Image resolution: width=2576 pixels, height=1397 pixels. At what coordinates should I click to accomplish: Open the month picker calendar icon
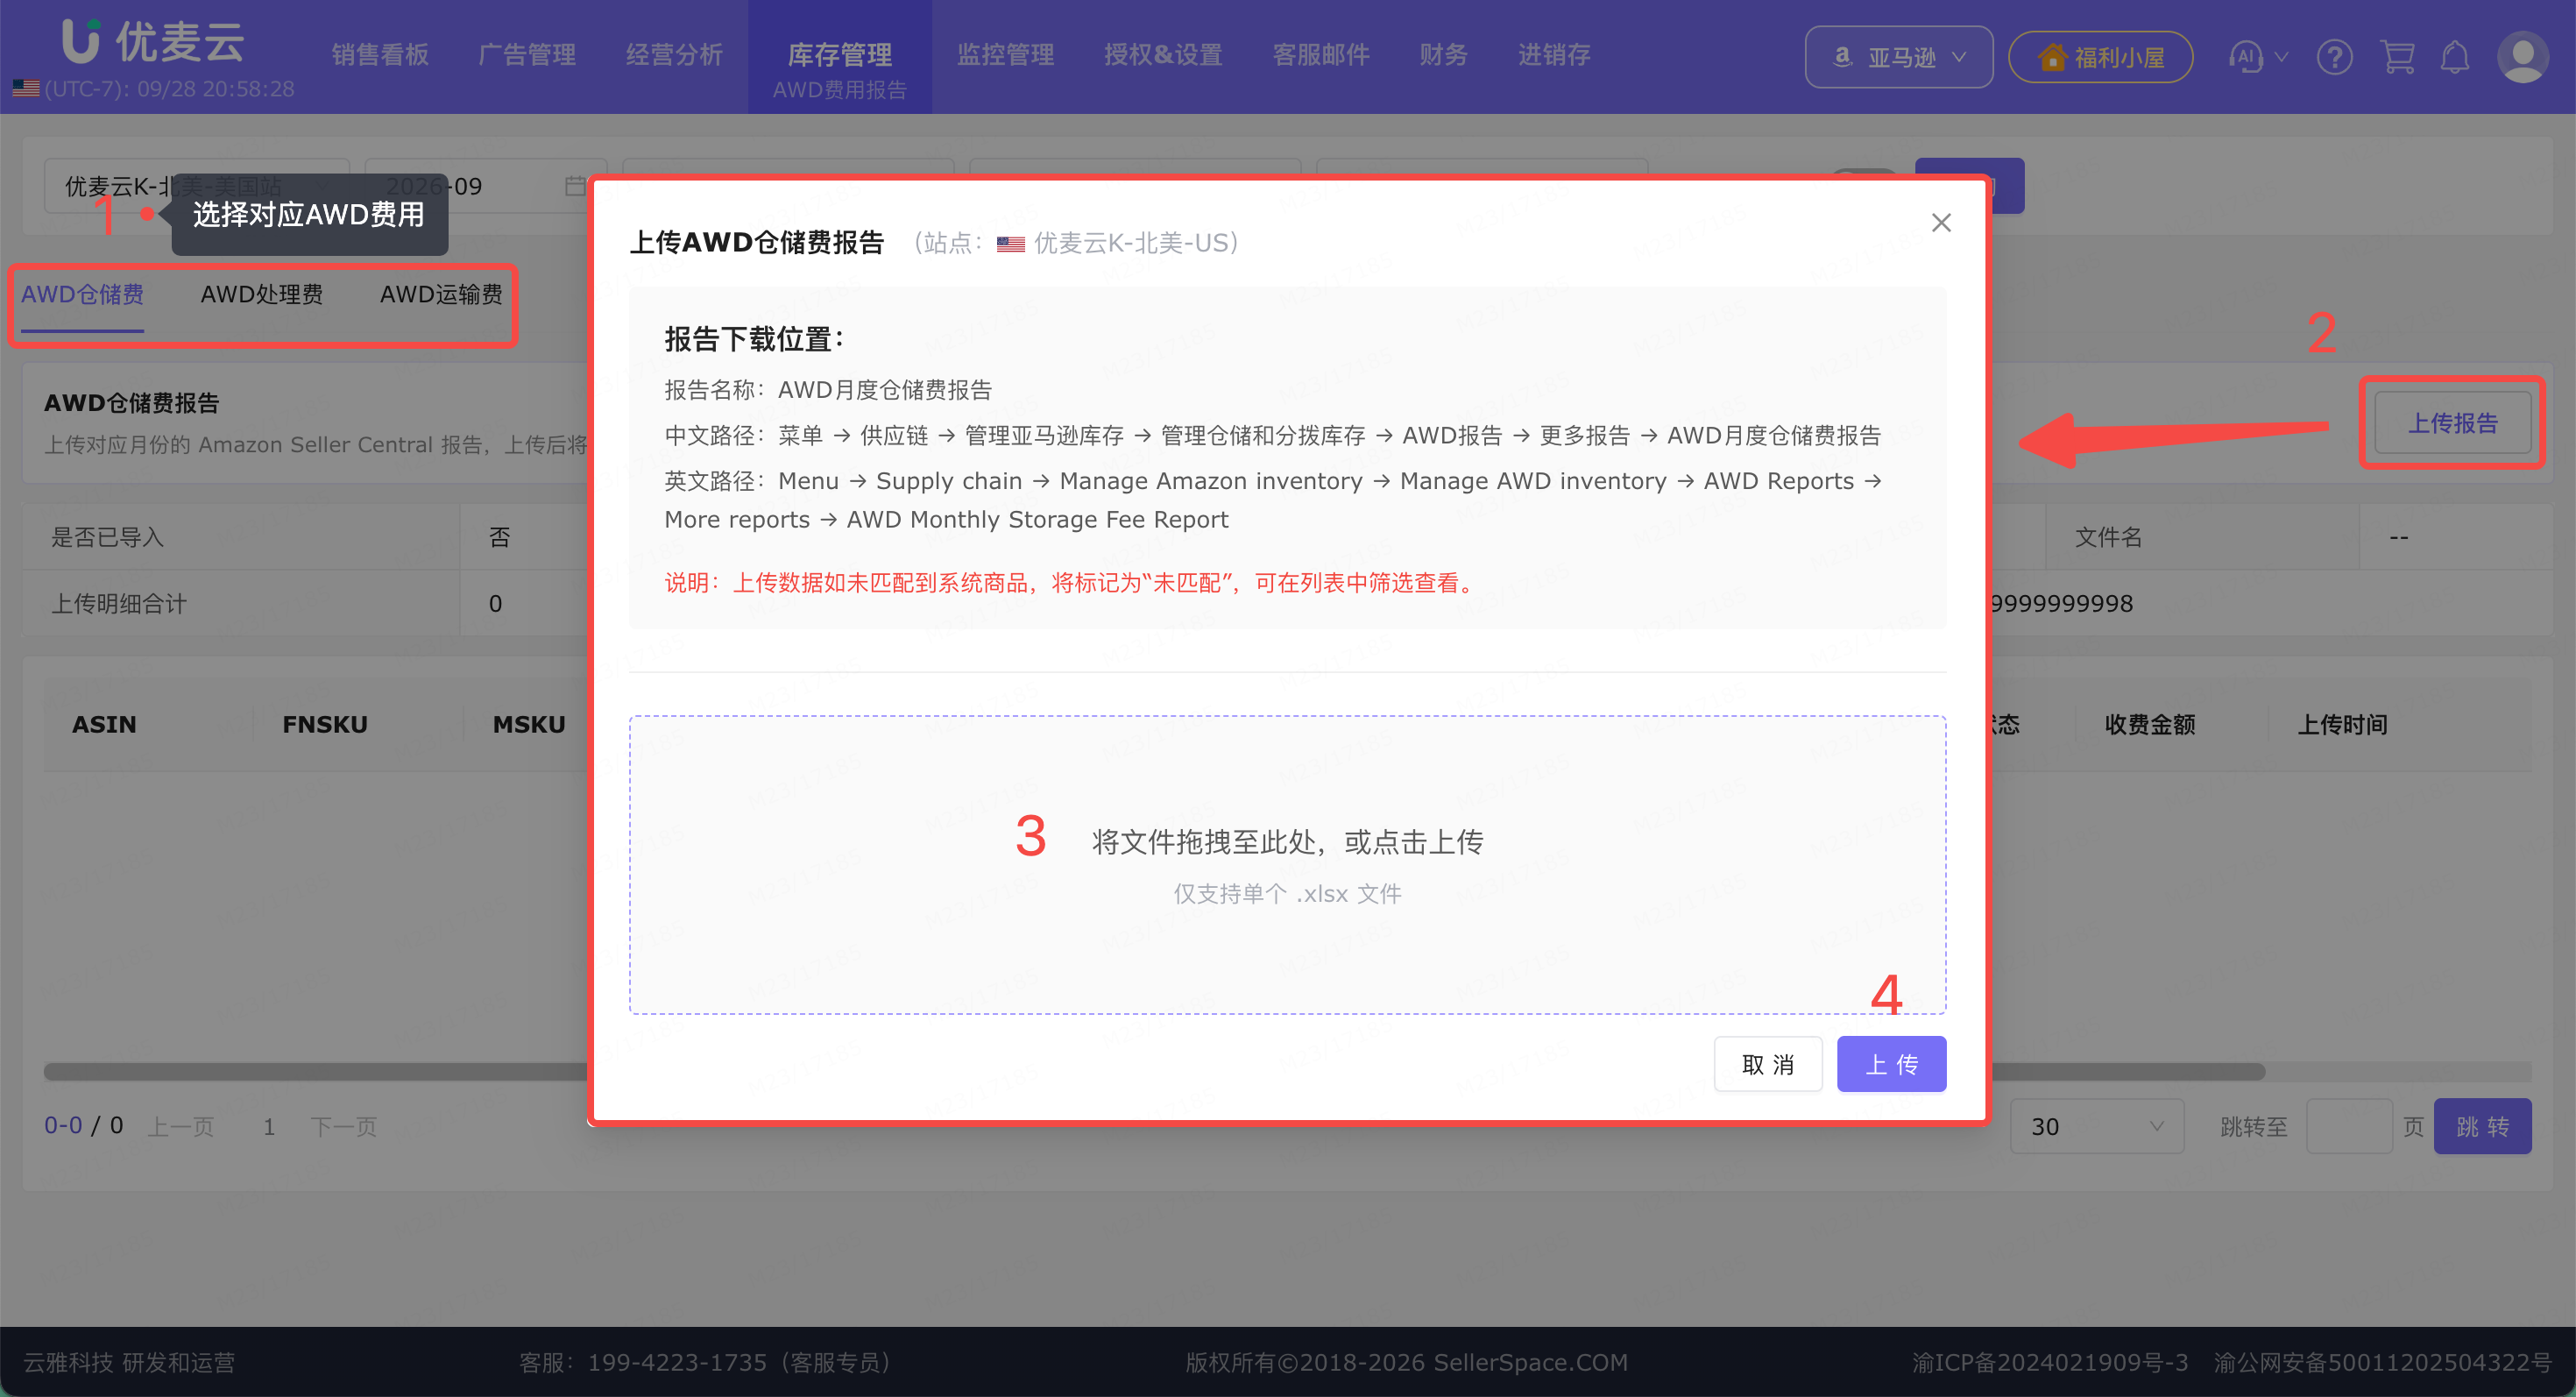(574, 186)
